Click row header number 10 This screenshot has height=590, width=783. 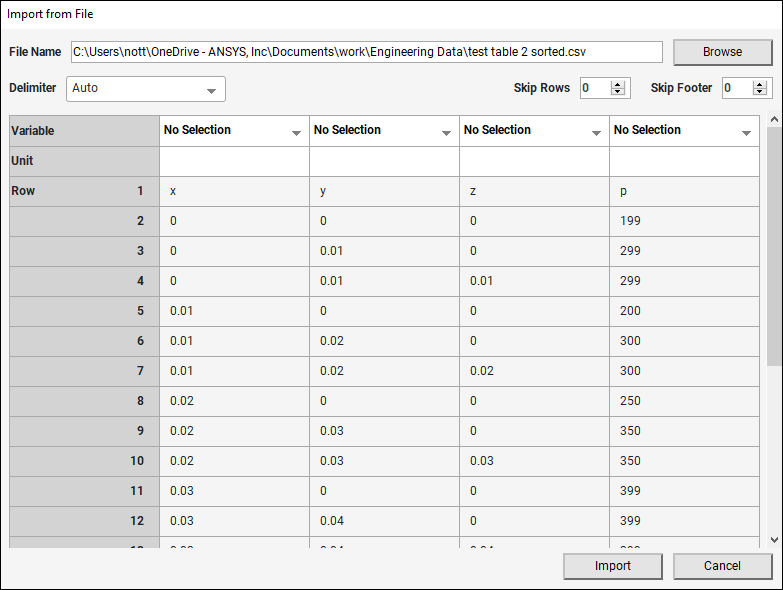84,461
